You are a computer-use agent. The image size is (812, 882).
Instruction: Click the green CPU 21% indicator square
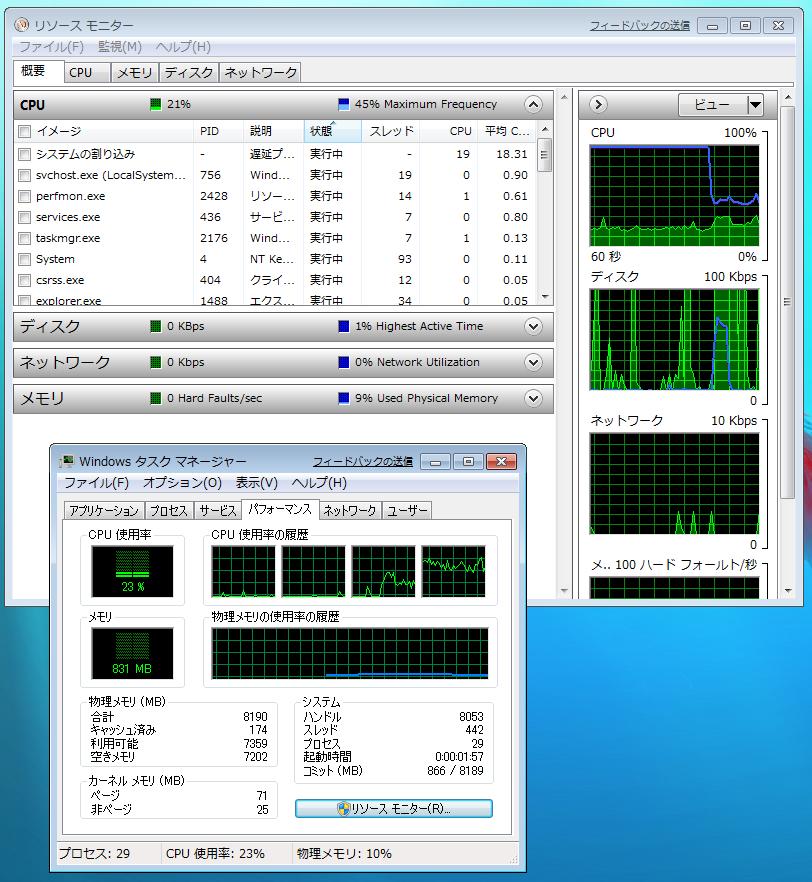click(156, 104)
